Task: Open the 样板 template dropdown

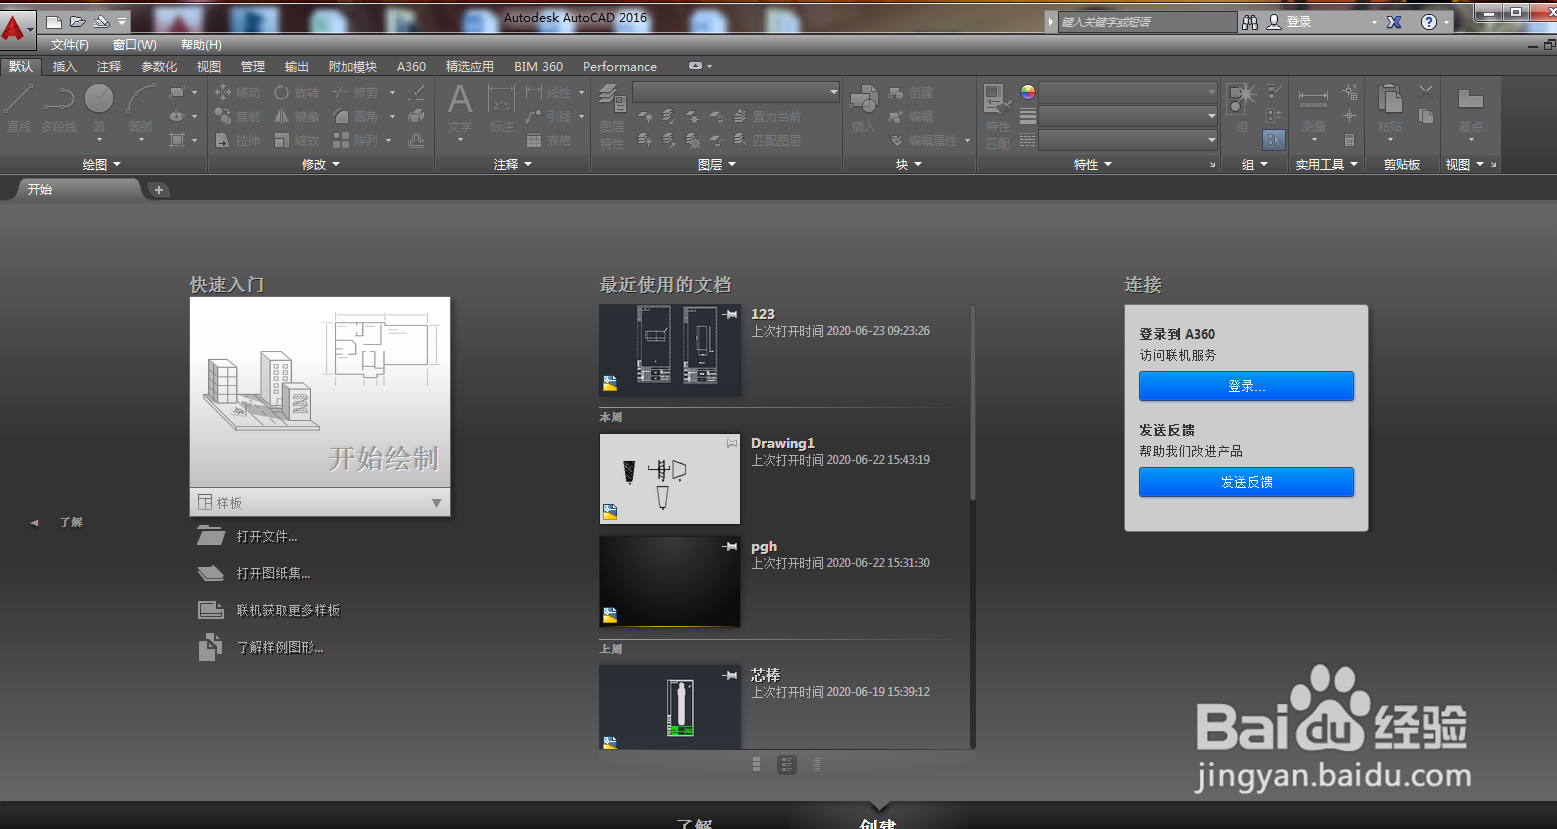Action: pyautogui.click(x=320, y=502)
